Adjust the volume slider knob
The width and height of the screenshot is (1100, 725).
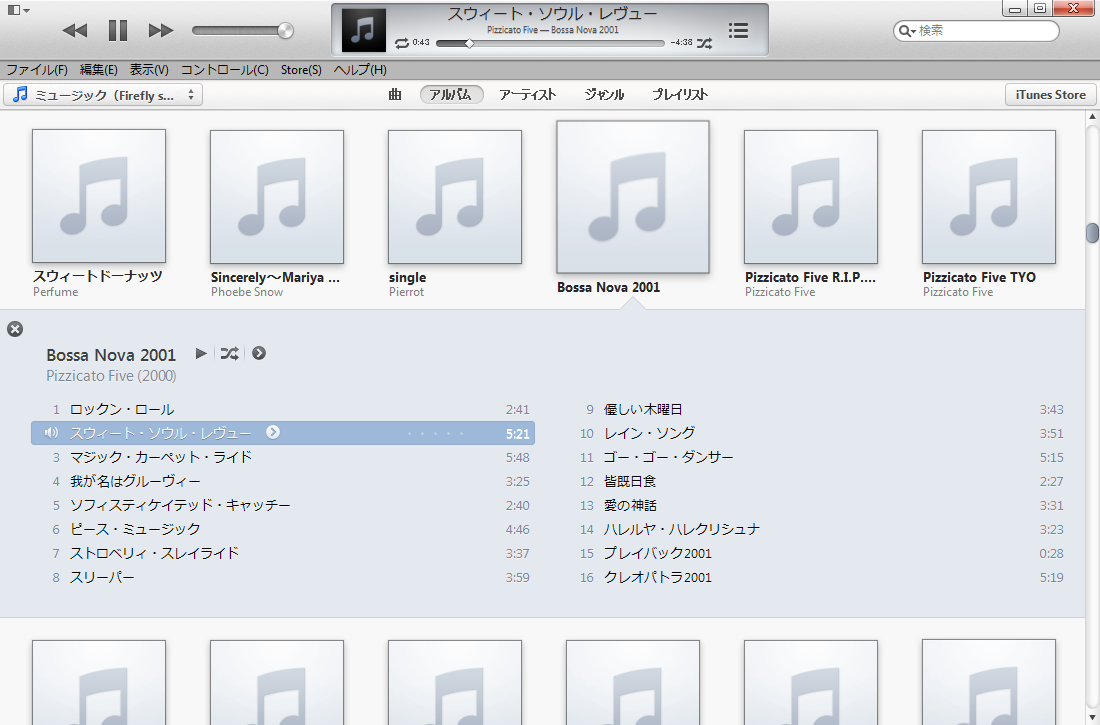(285, 30)
